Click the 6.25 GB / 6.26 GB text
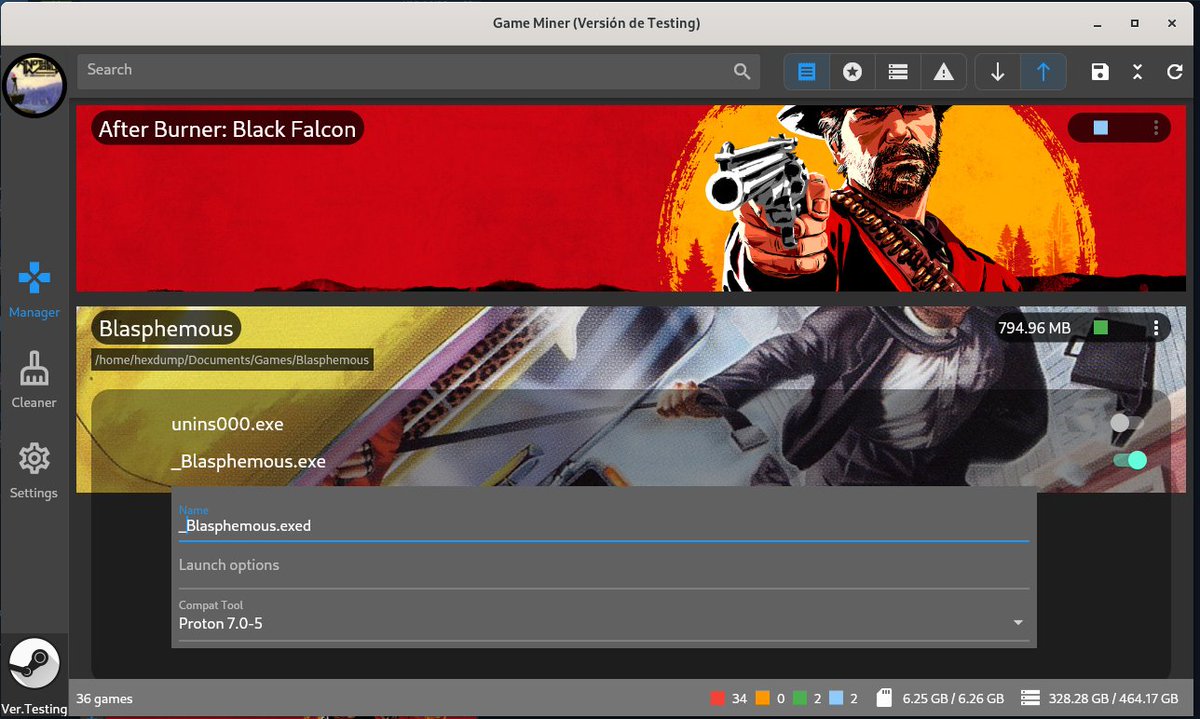 point(952,698)
